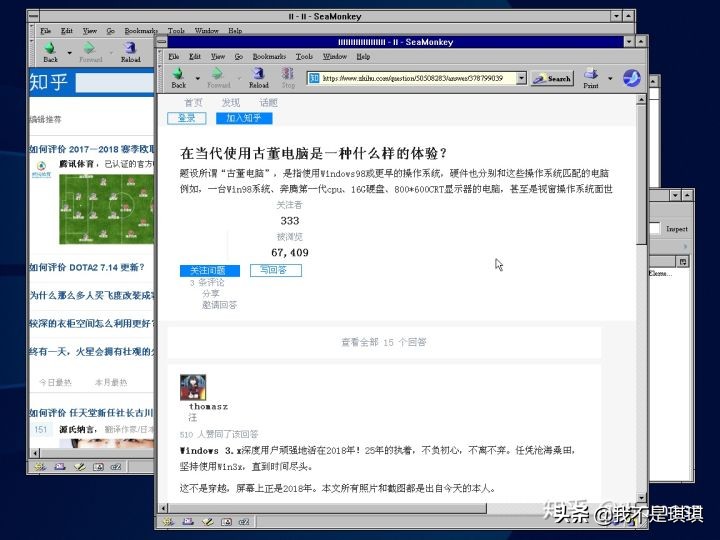The height and width of the screenshot is (540, 720).
Task: Open the File menu in the rear SeaMonkey window
Action: pos(45,31)
